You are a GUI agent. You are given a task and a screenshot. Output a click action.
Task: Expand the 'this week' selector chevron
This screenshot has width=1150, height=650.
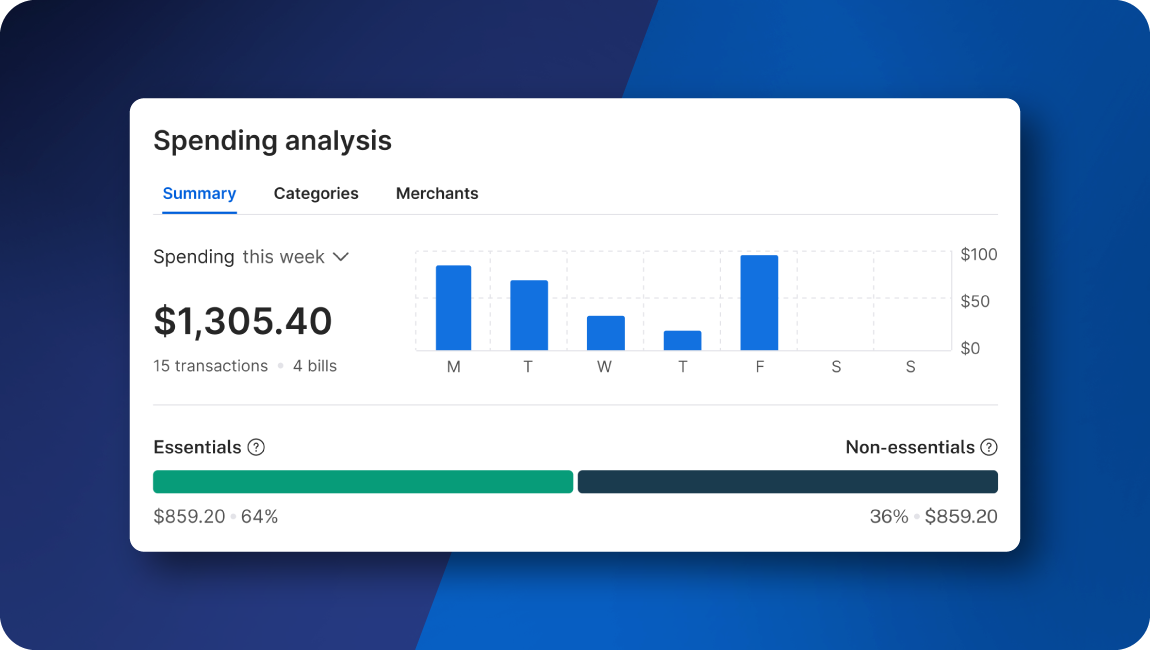340,257
